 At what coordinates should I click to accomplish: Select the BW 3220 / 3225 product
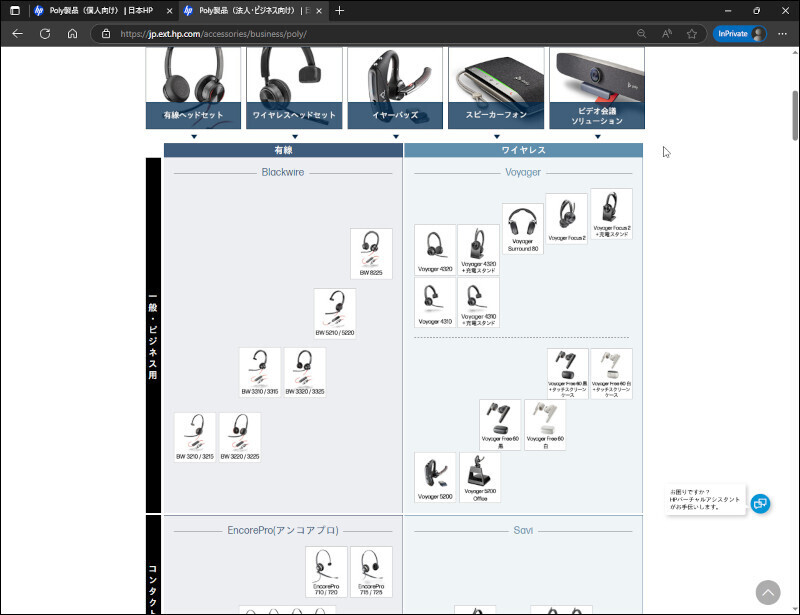pos(240,437)
